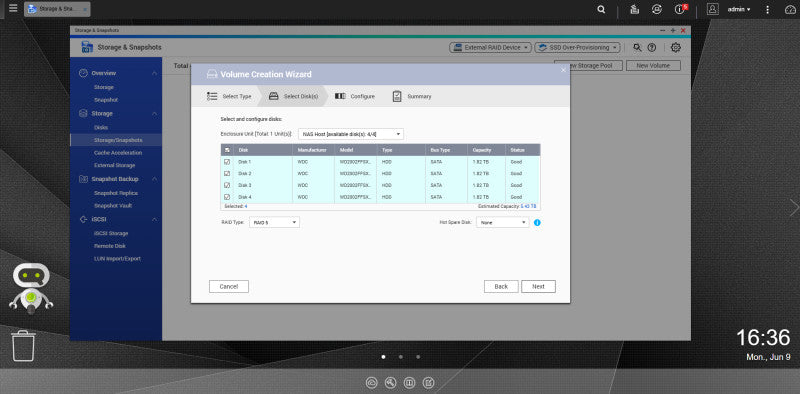The height and width of the screenshot is (394, 800).
Task: Click the utility wrench icon in bottom dock
Action: (x=390, y=382)
